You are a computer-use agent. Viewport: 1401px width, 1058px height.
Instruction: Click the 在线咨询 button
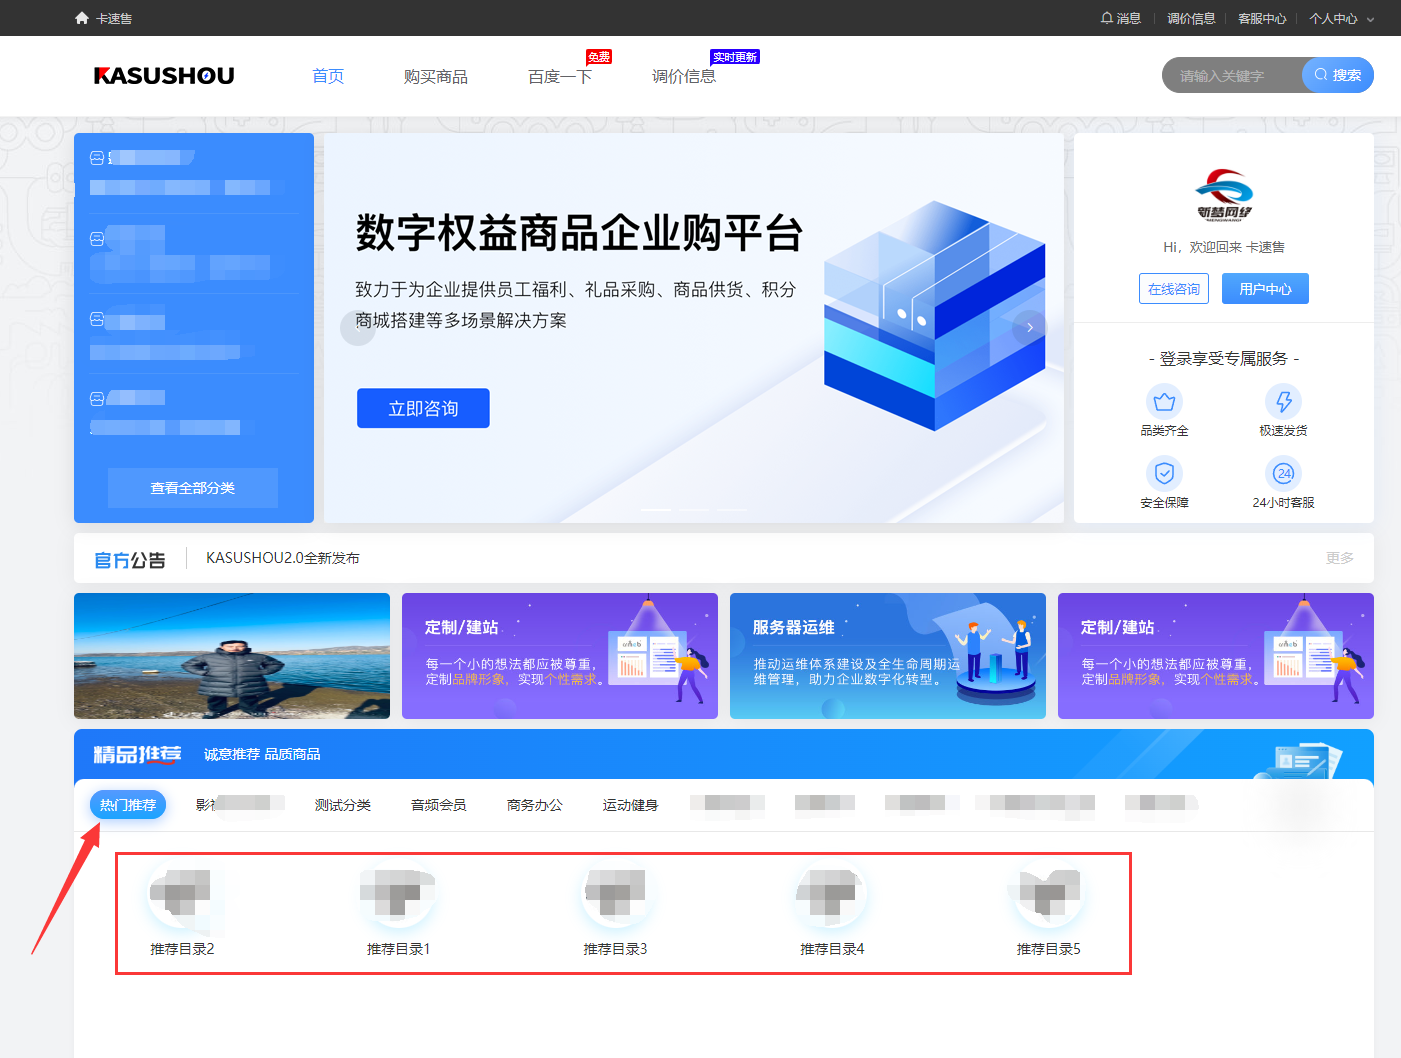tap(1174, 289)
